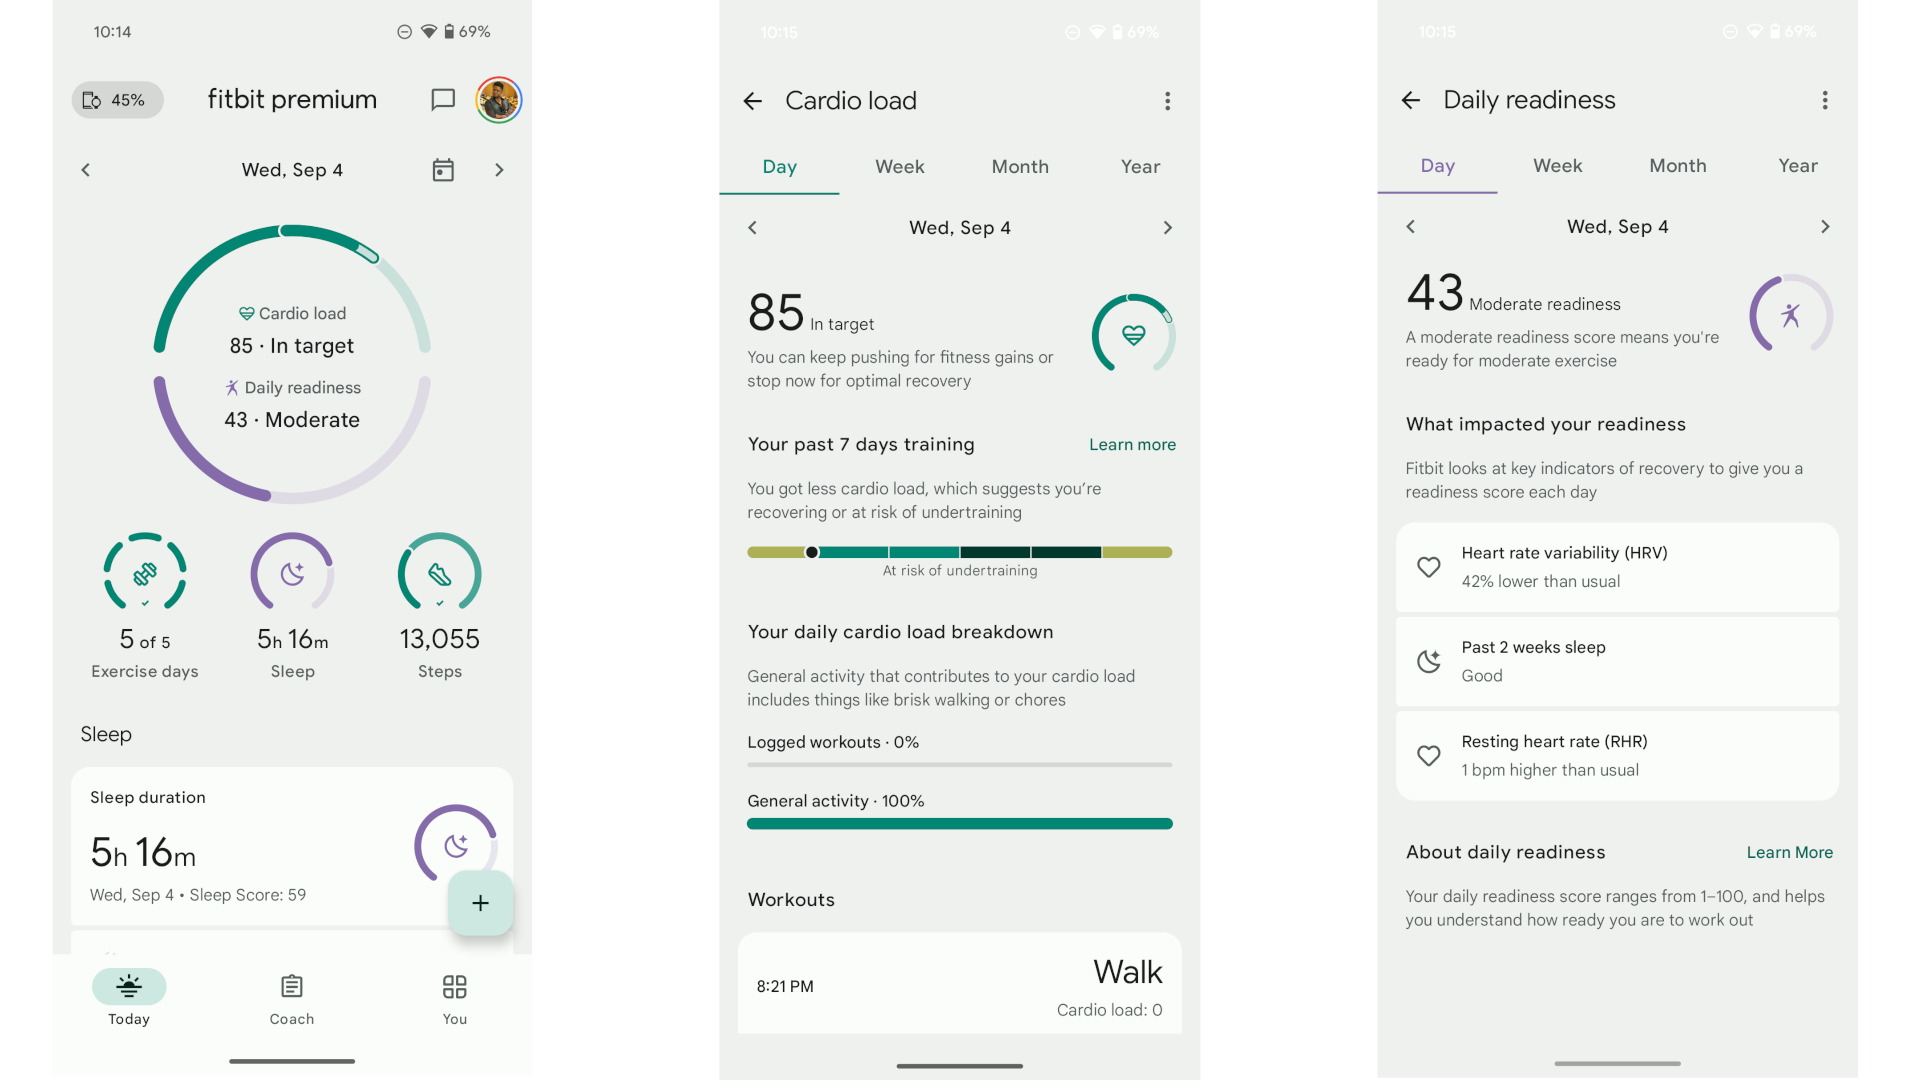The width and height of the screenshot is (1920, 1080).
Task: Click Learn More under About daily readiness
Action: [1789, 851]
